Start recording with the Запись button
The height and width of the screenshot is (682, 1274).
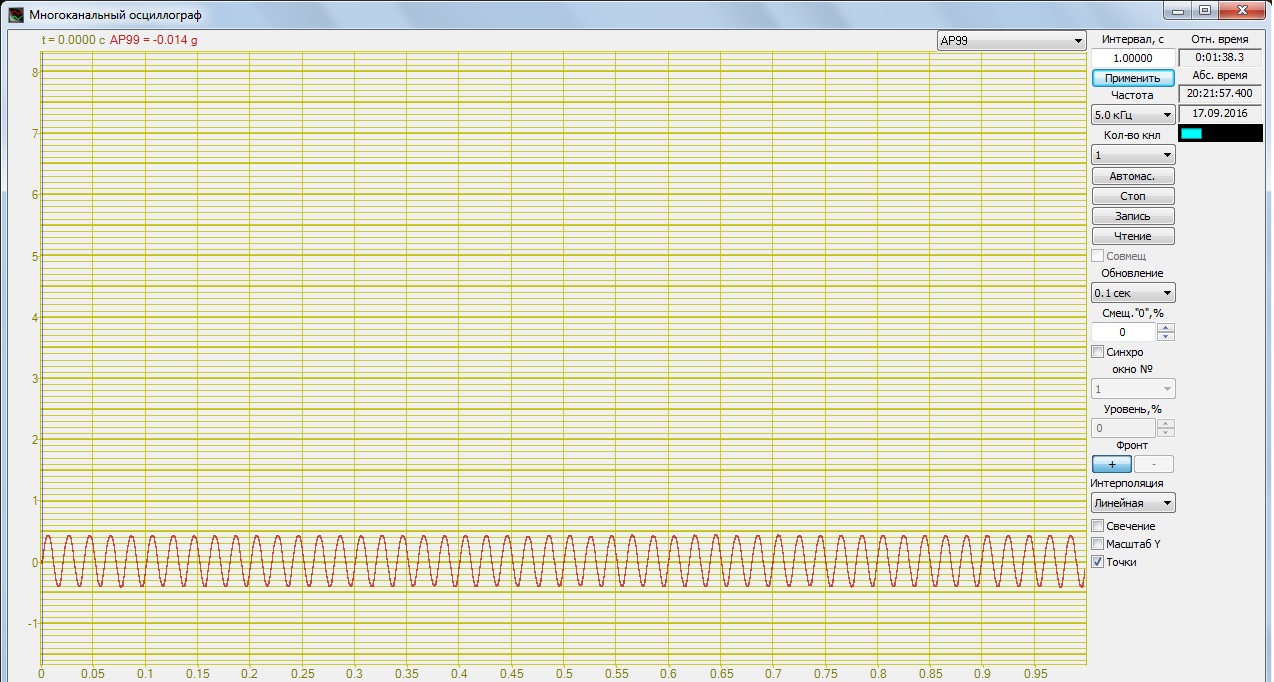click(x=1133, y=216)
